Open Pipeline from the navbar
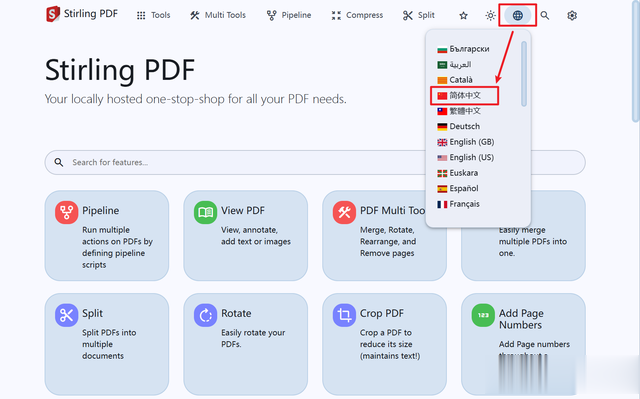Viewport: 640px width, 399px height. (289, 16)
